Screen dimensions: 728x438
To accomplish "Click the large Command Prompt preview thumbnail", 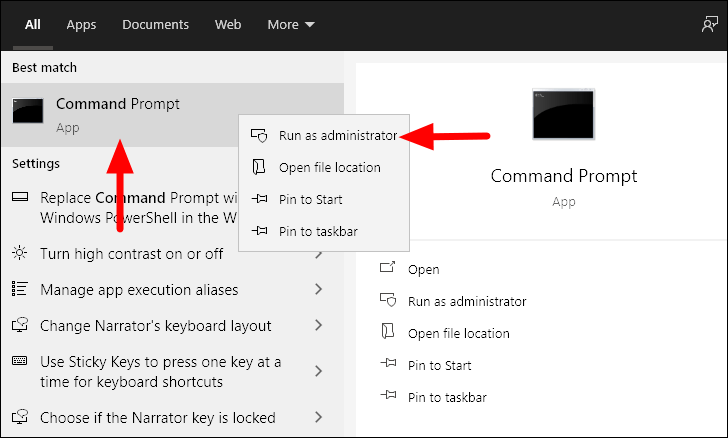I will [x=563, y=114].
